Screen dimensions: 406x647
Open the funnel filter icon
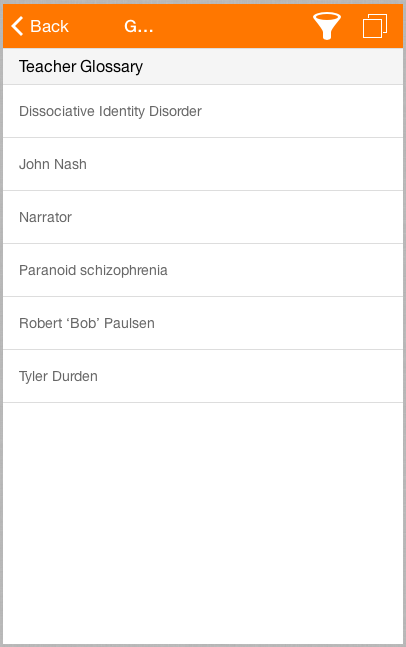coord(327,26)
